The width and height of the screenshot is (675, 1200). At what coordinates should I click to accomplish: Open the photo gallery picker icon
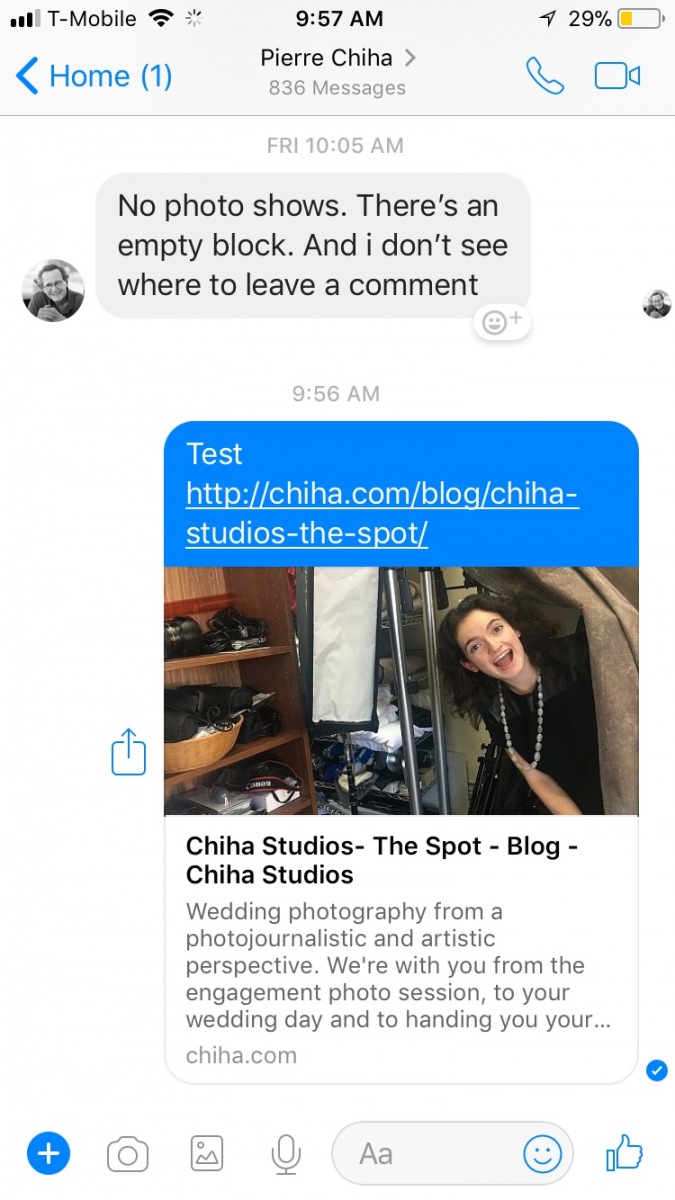207,1154
